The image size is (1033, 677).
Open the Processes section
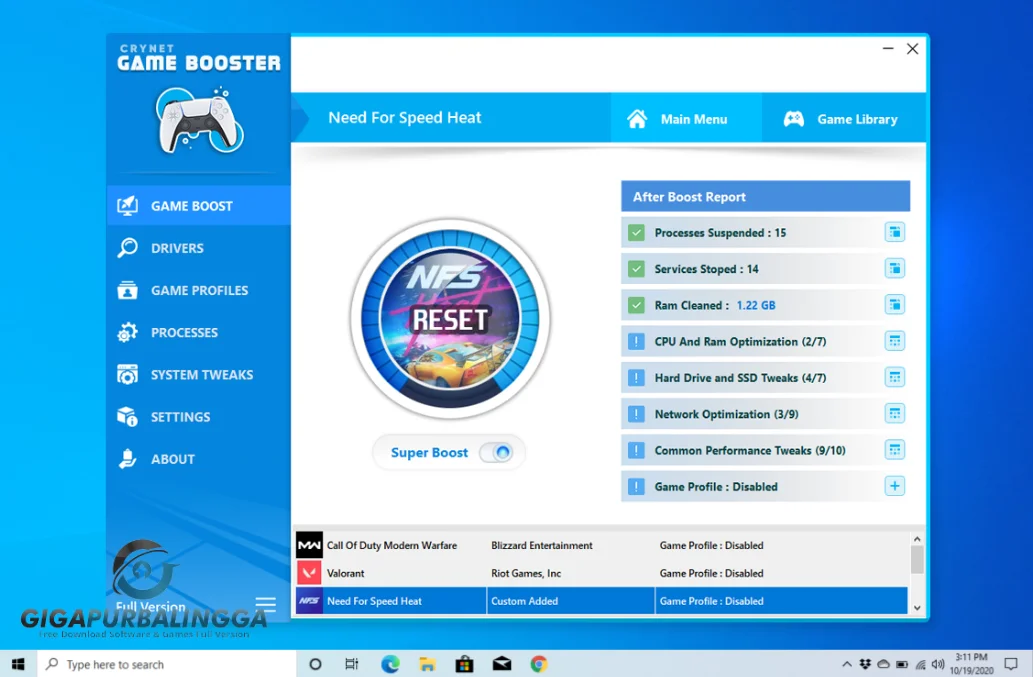(198, 332)
